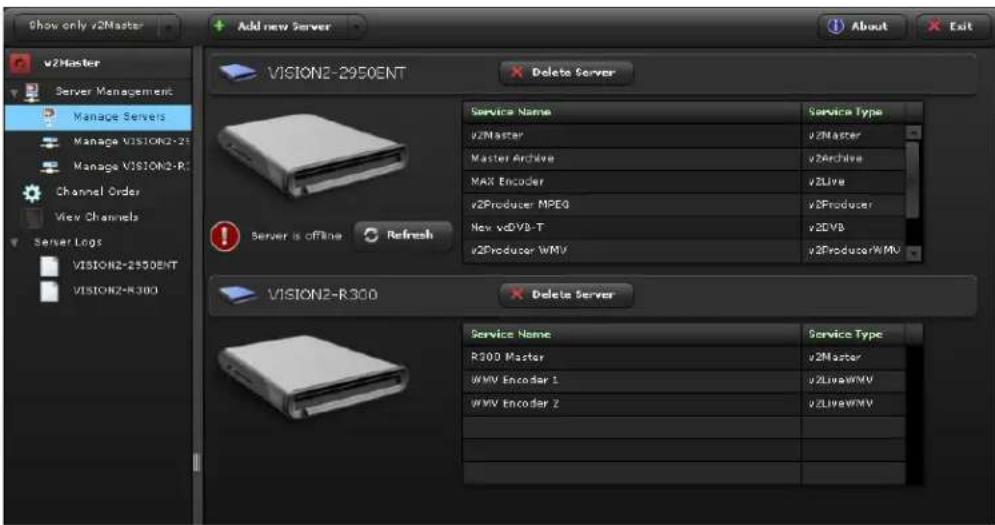
Task: Click the VISION2-2950ENT services scrollbar thumb
Action: pos(914,181)
